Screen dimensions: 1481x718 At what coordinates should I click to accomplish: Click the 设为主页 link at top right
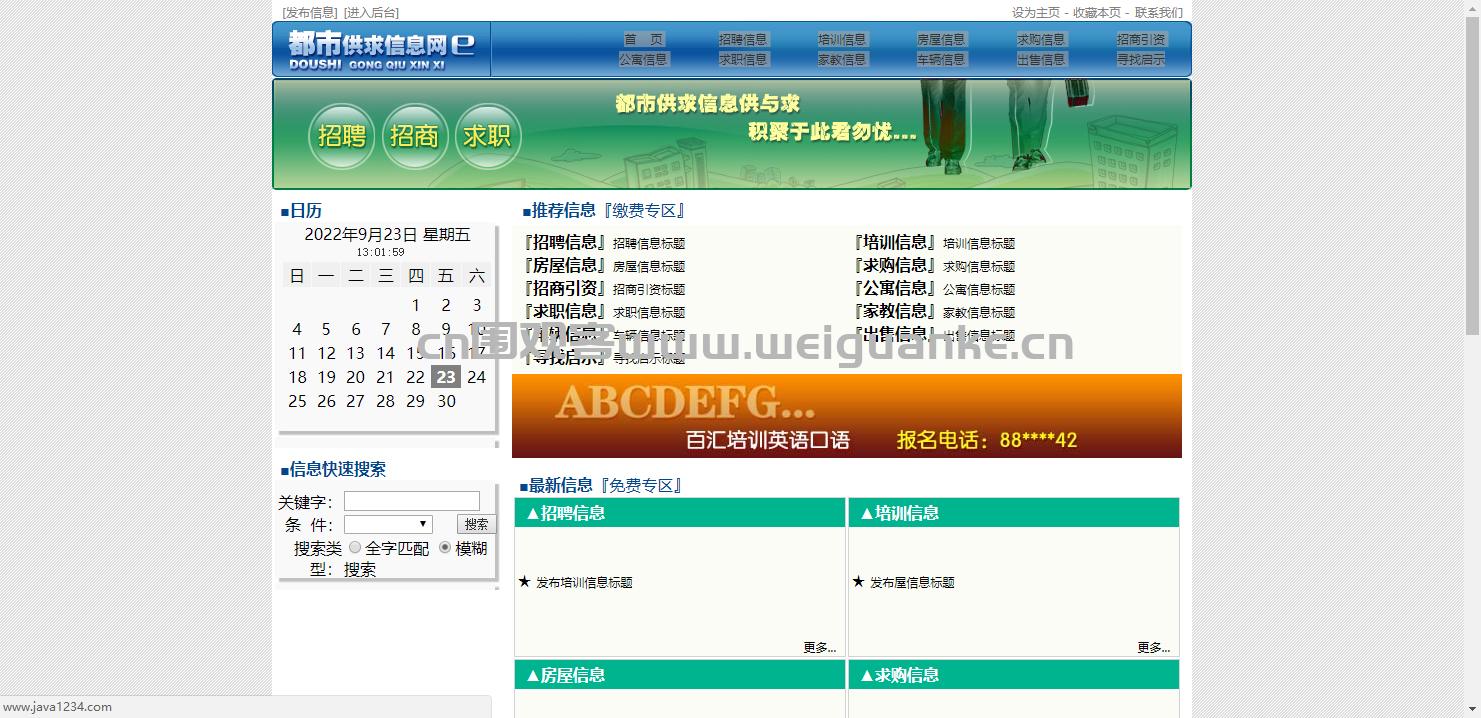pyautogui.click(x=1037, y=12)
